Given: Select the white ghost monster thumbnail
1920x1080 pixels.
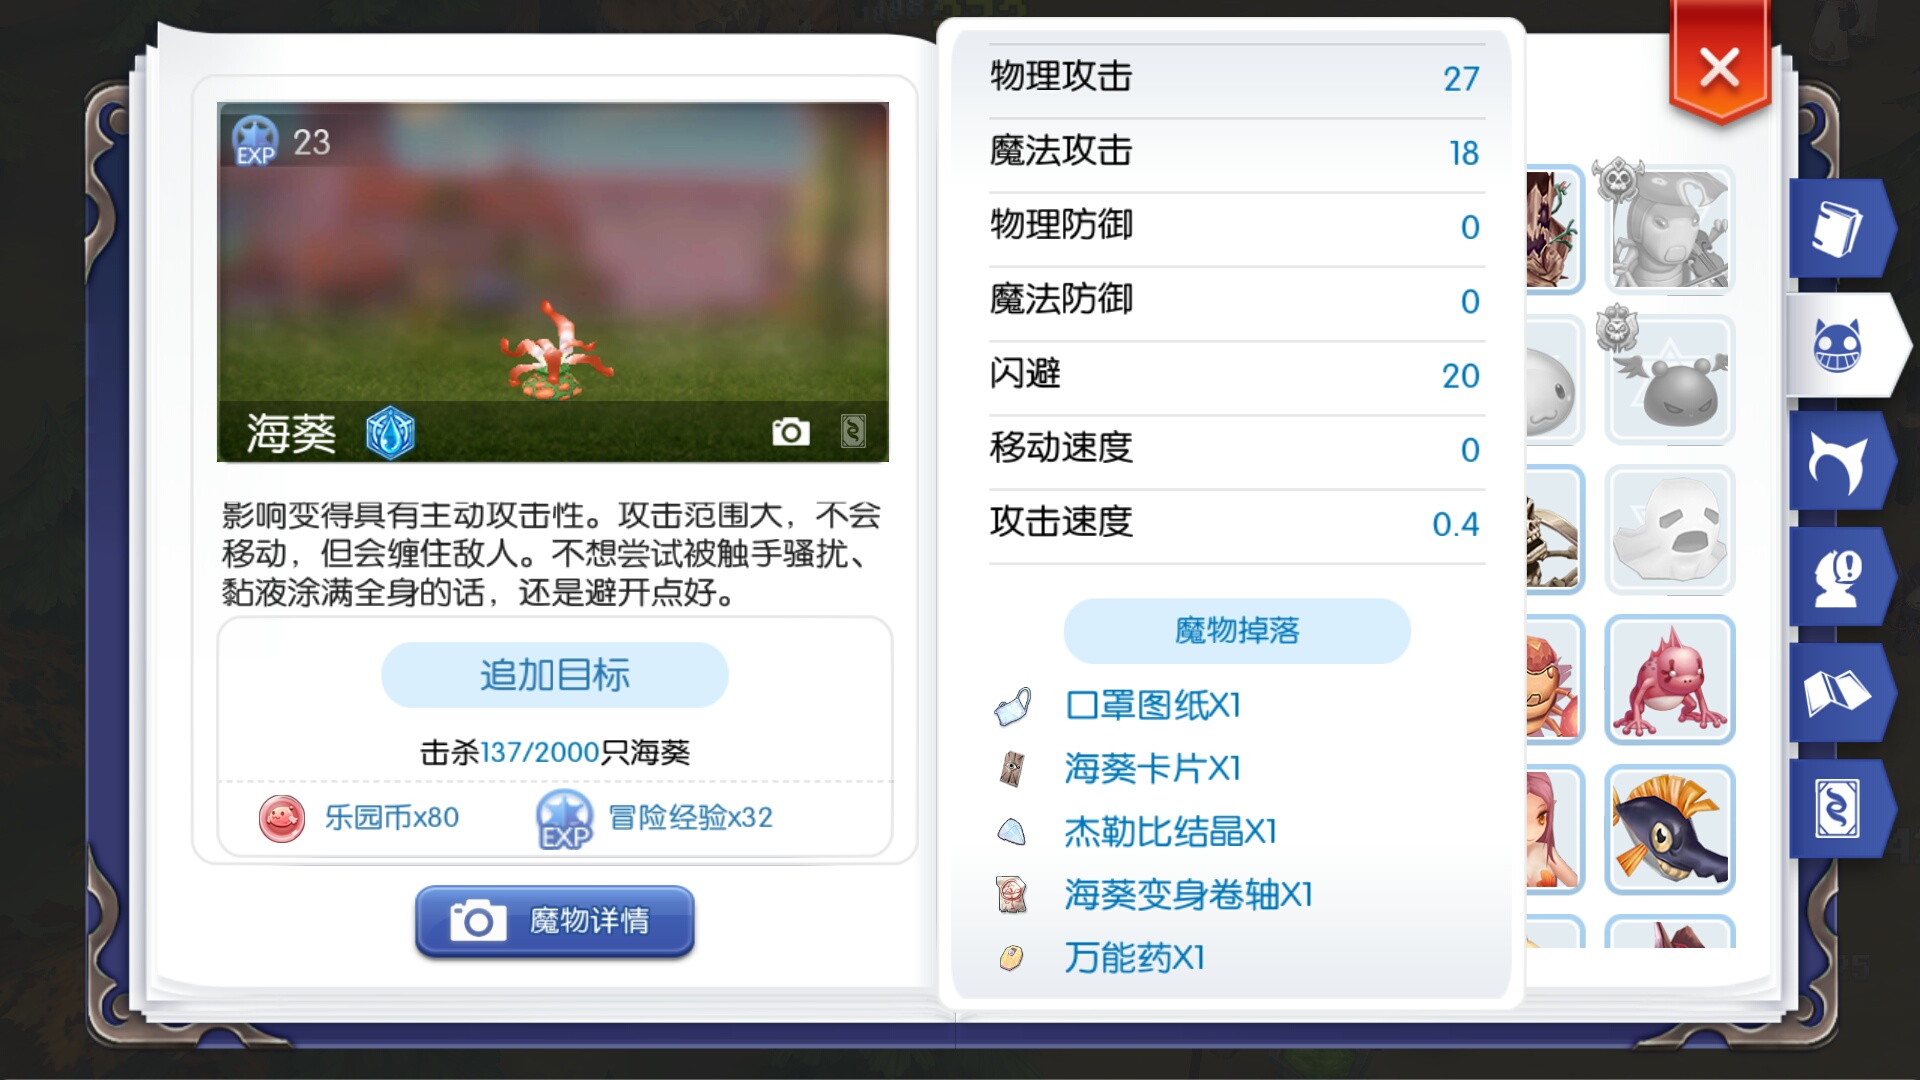Looking at the screenshot, I should (x=1669, y=530).
